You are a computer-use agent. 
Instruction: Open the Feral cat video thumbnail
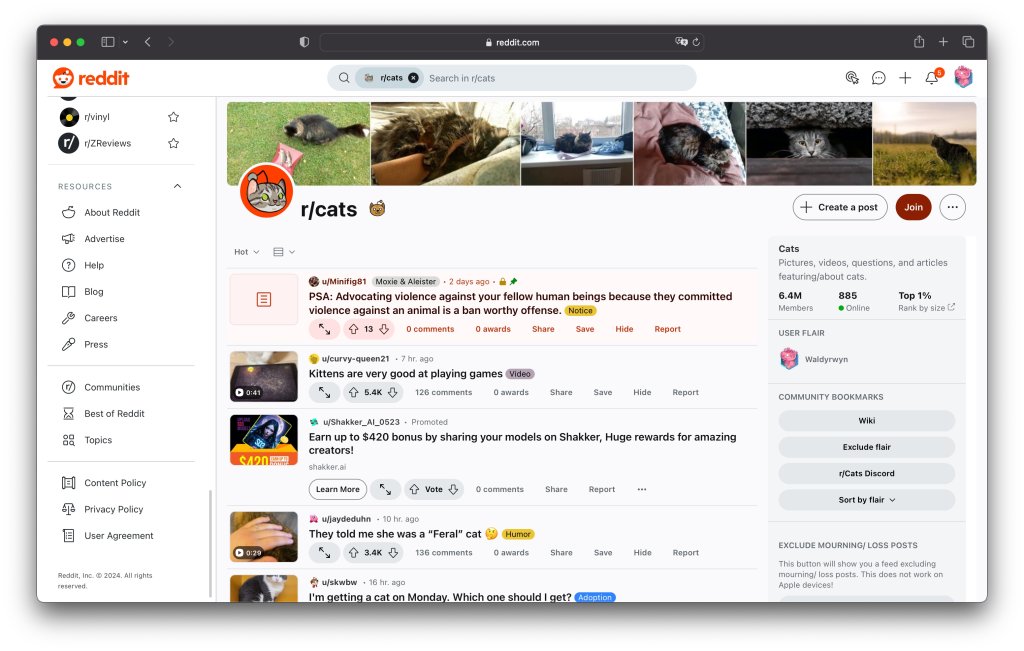264,537
